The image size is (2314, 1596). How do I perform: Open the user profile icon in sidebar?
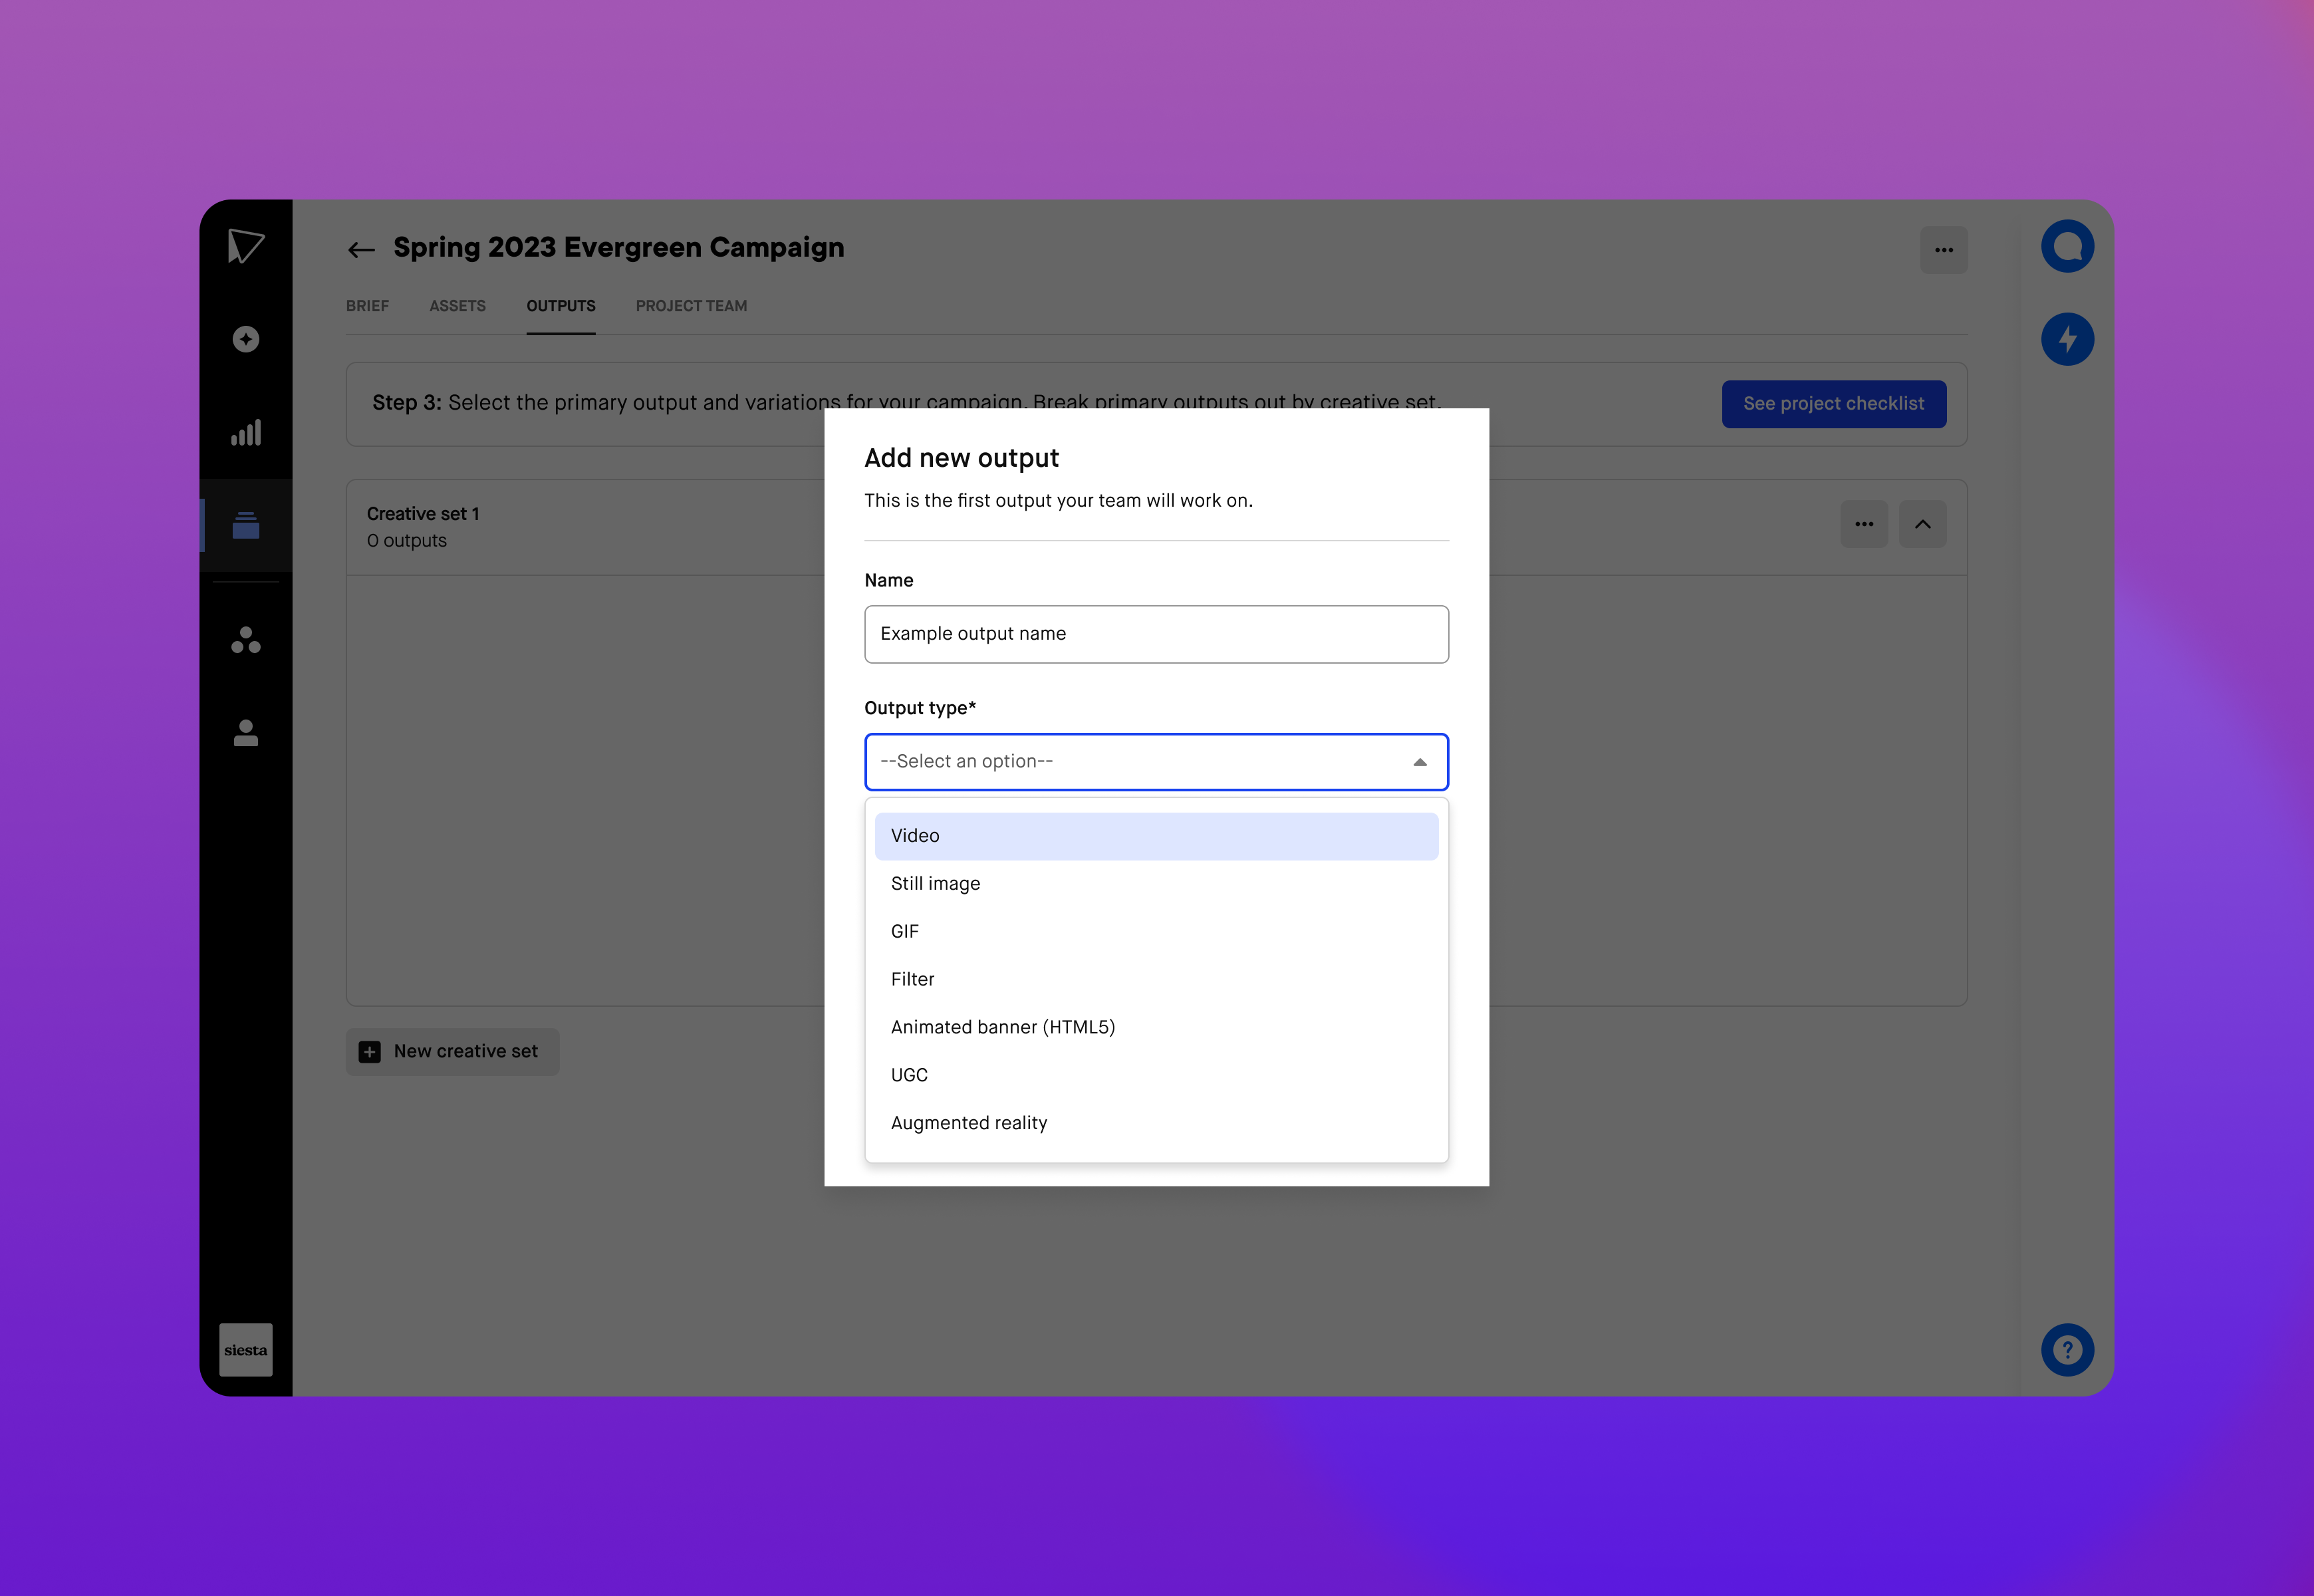point(245,733)
